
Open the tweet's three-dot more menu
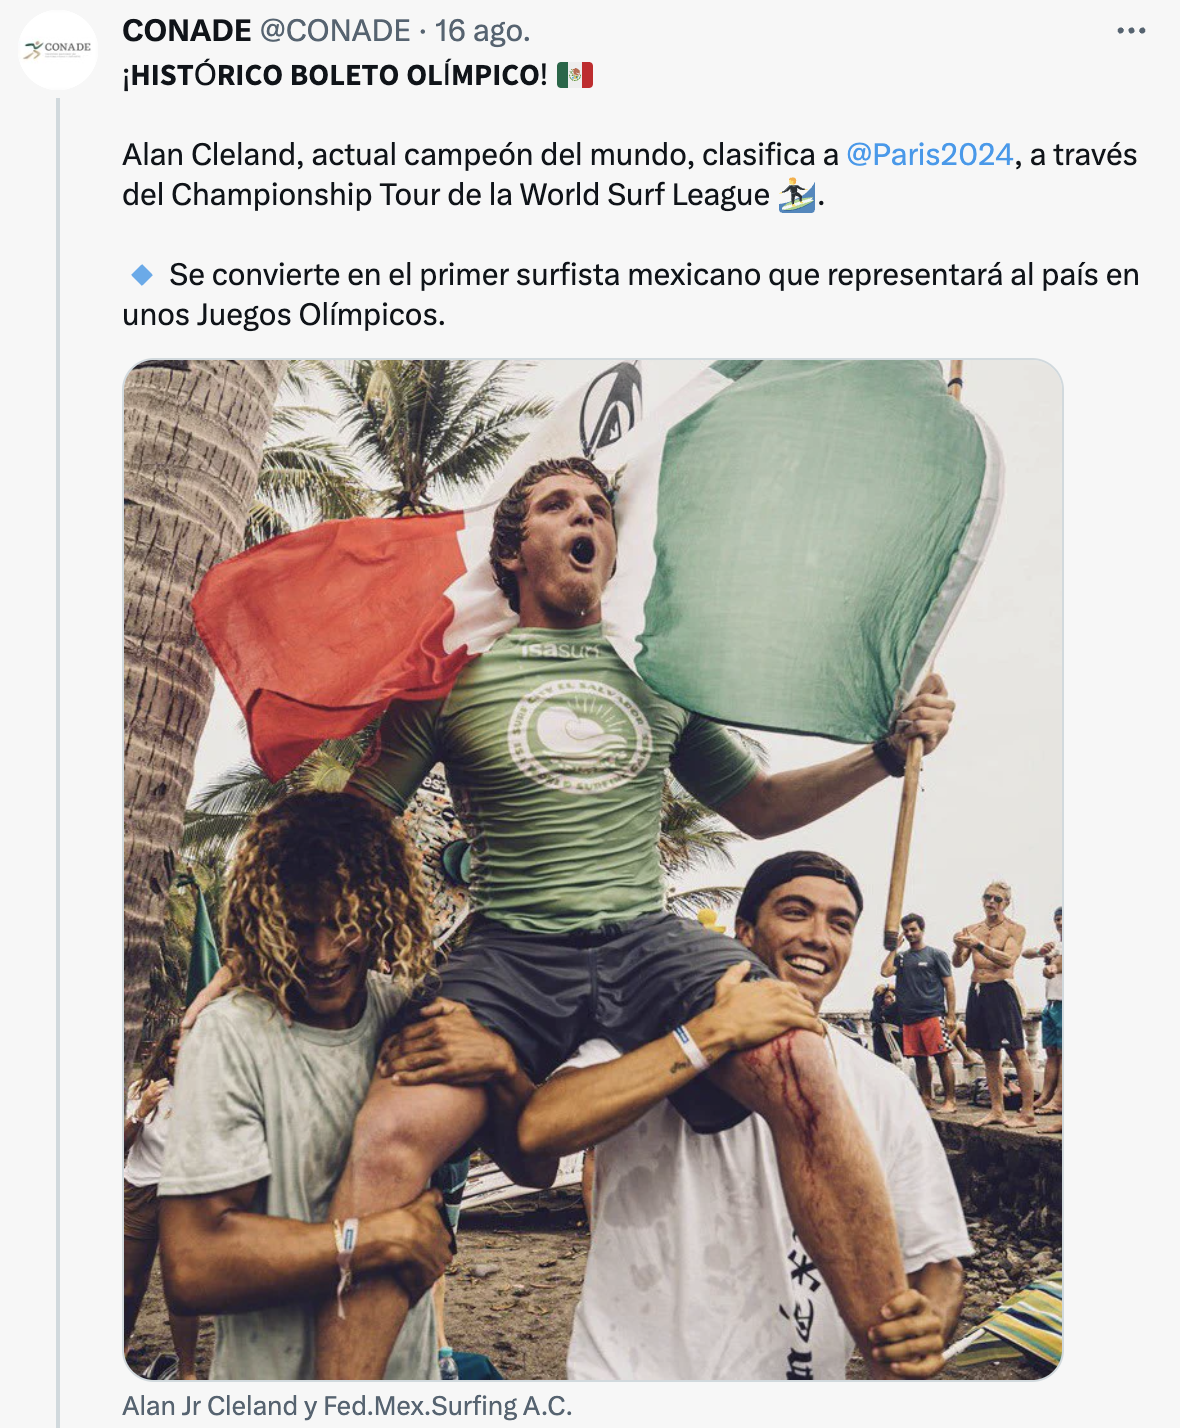click(x=1131, y=31)
